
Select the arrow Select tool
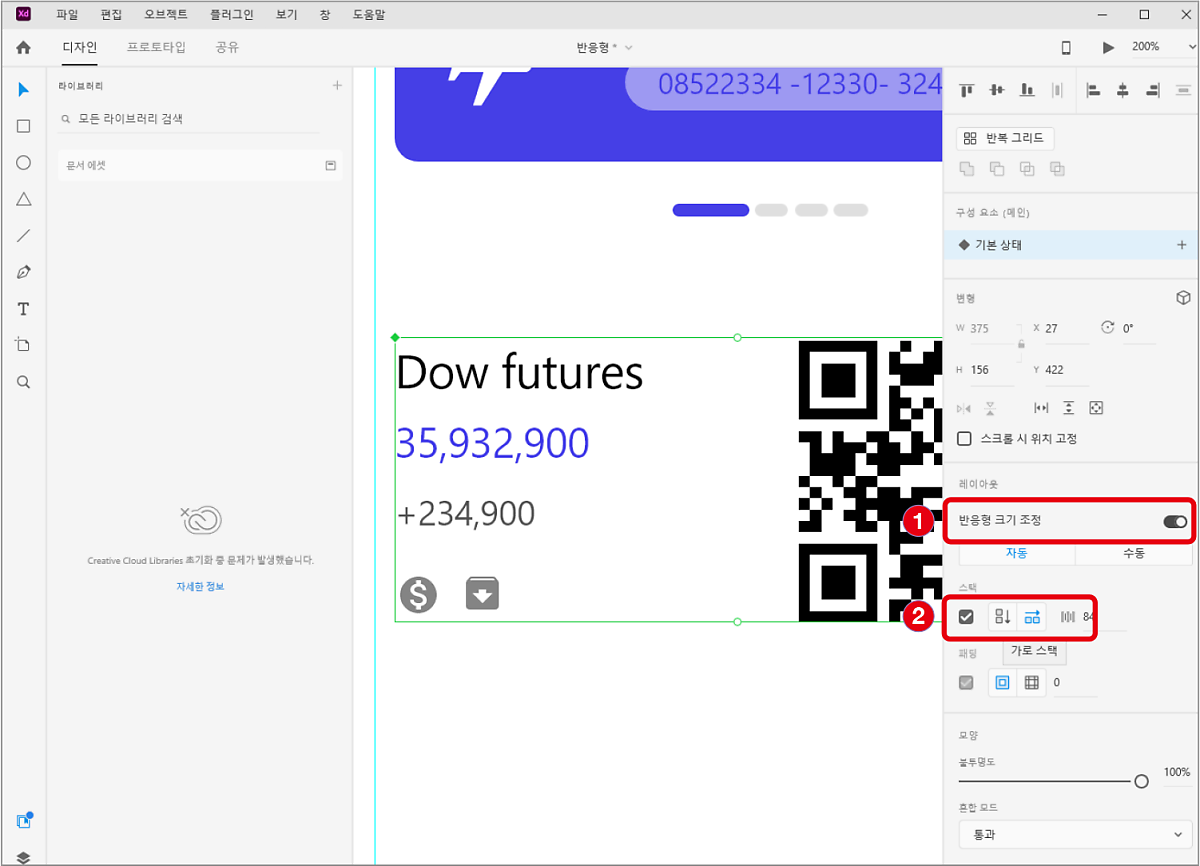tap(24, 90)
